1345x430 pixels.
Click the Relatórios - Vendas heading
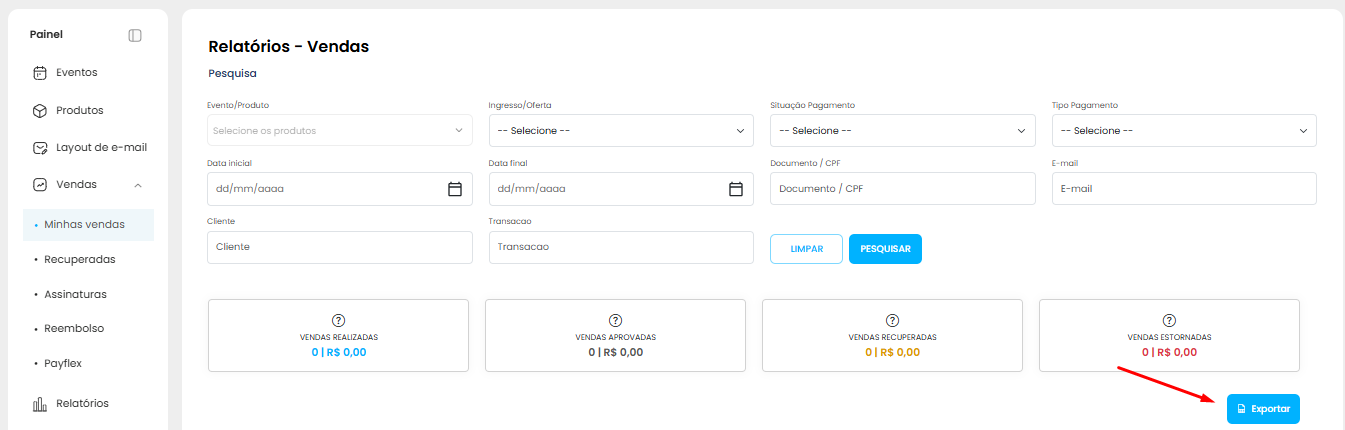pyautogui.click(x=288, y=47)
